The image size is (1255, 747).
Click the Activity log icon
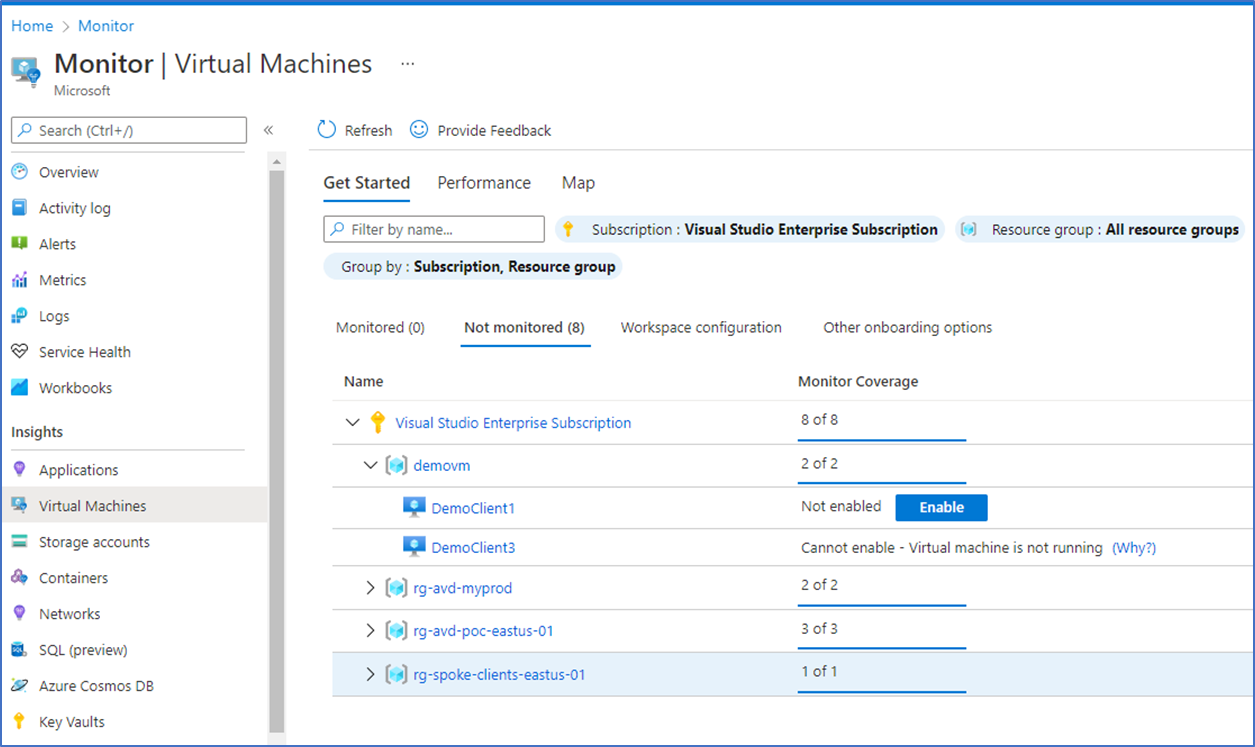19,208
